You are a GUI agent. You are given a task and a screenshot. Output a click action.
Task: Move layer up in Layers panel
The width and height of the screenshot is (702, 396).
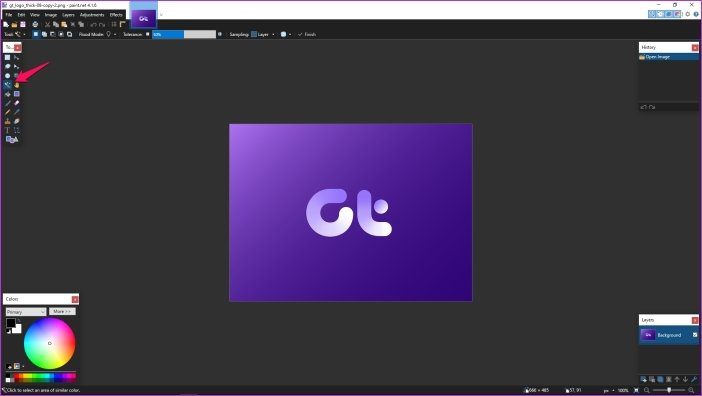click(x=677, y=379)
